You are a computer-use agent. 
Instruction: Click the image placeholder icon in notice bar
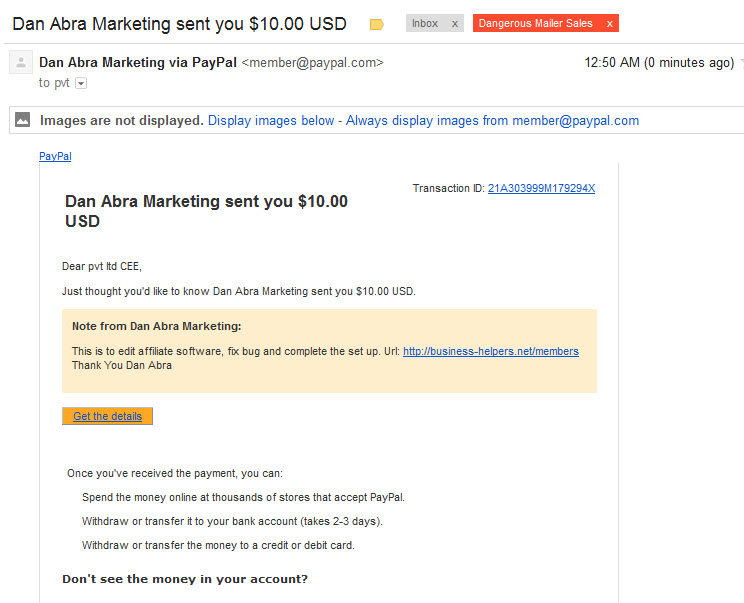point(22,120)
